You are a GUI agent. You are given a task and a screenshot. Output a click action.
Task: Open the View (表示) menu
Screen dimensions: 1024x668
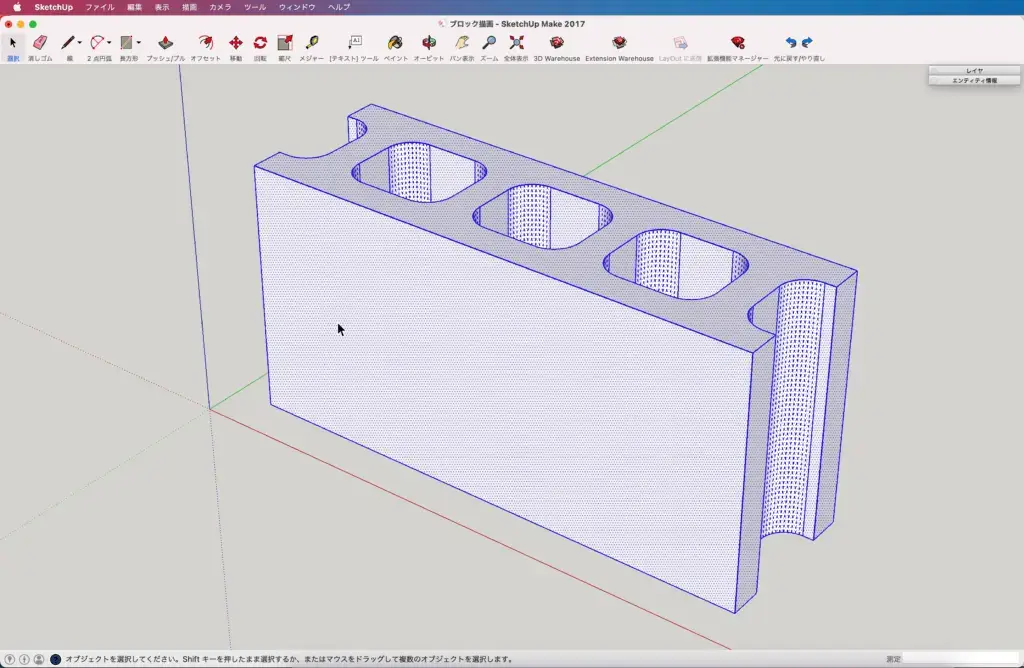[162, 7]
